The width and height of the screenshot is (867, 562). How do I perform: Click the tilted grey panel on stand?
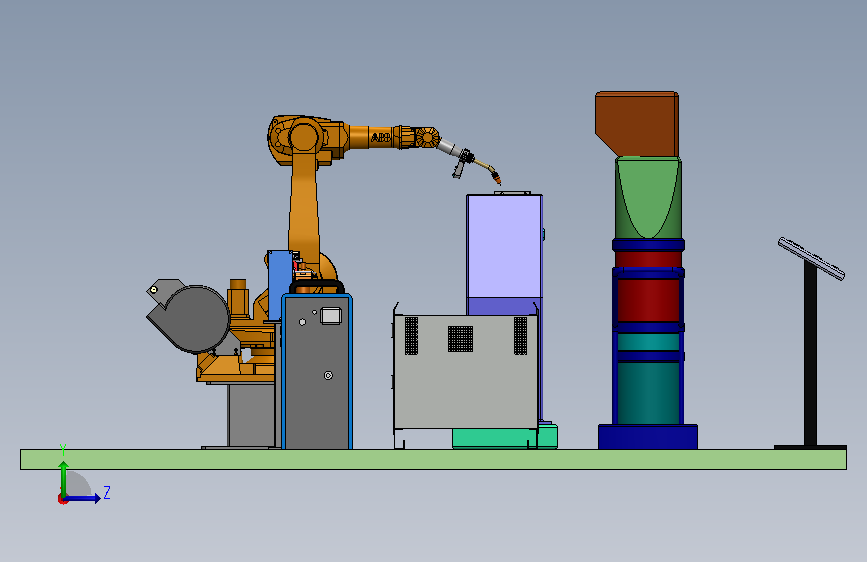tap(811, 258)
